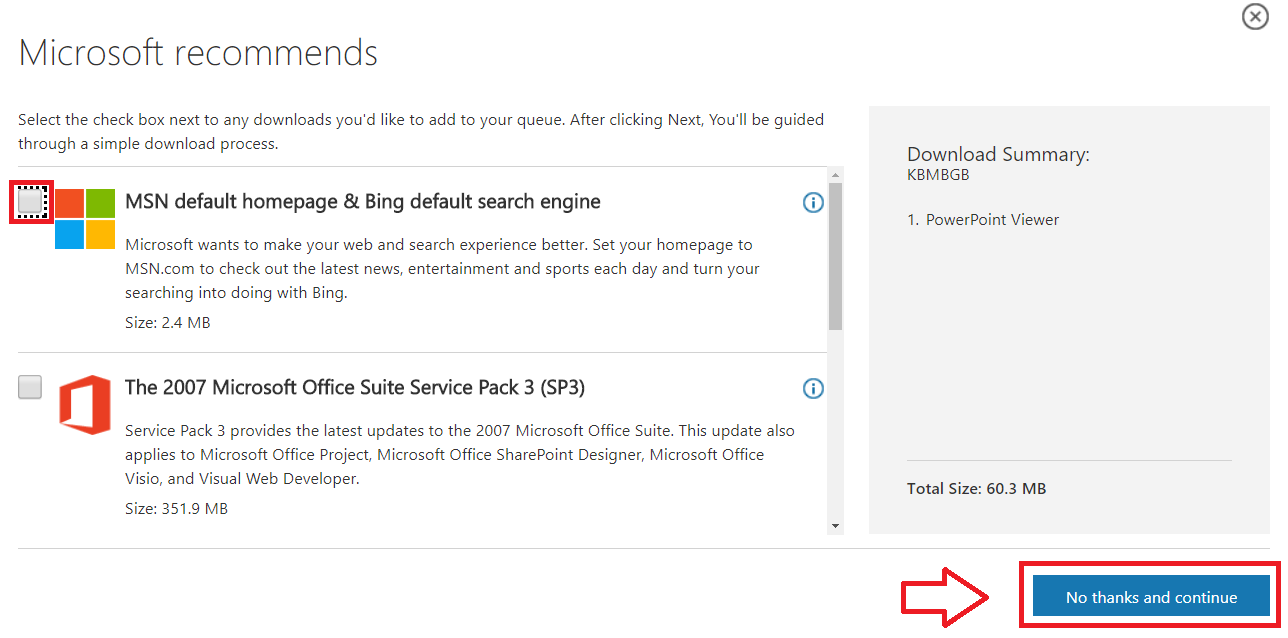Click the Bing offer's four-square Windows-style icon

click(x=86, y=217)
